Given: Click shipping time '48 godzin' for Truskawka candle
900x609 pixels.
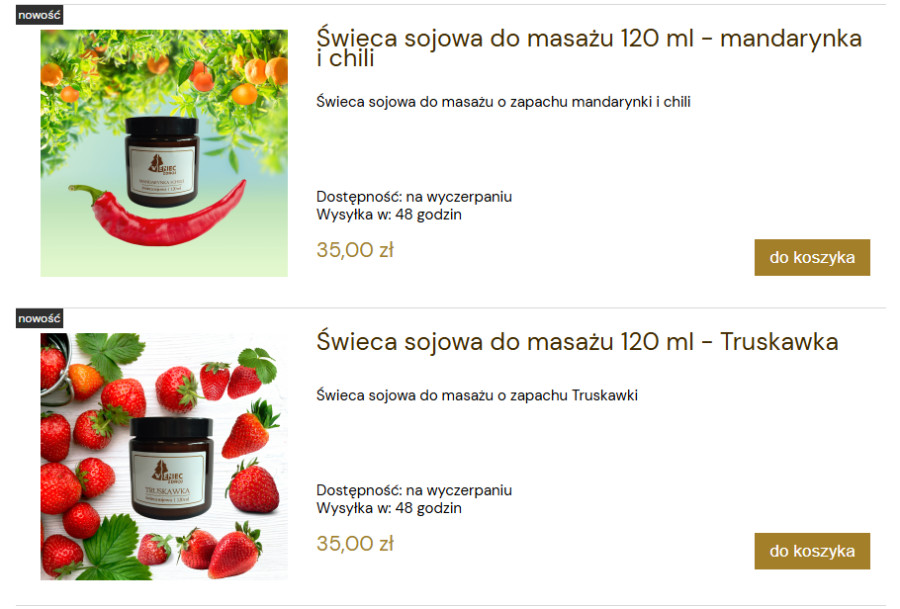Looking at the screenshot, I should click(428, 508).
